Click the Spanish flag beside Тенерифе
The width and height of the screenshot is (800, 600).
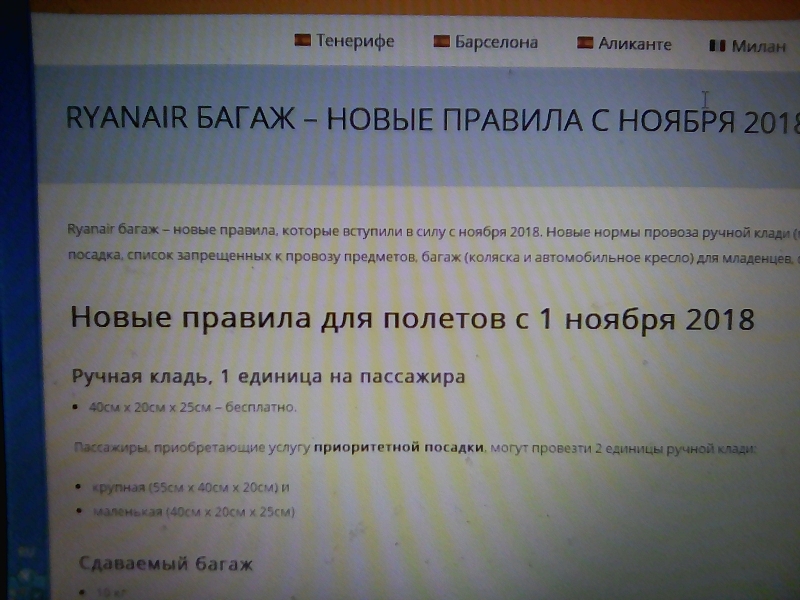click(x=303, y=40)
